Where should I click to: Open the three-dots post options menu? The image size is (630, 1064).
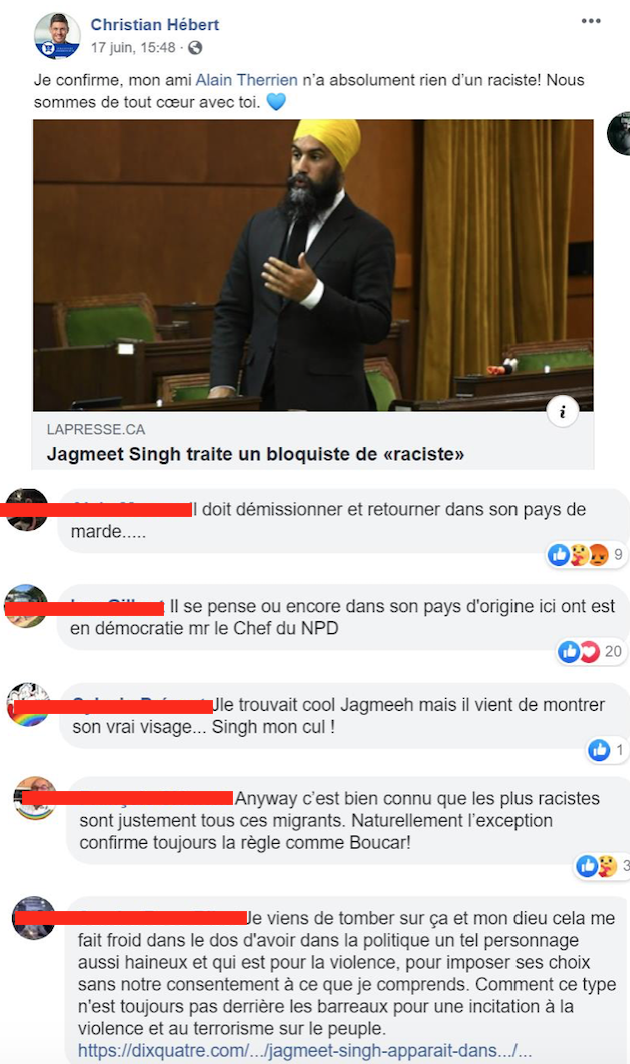[591, 21]
